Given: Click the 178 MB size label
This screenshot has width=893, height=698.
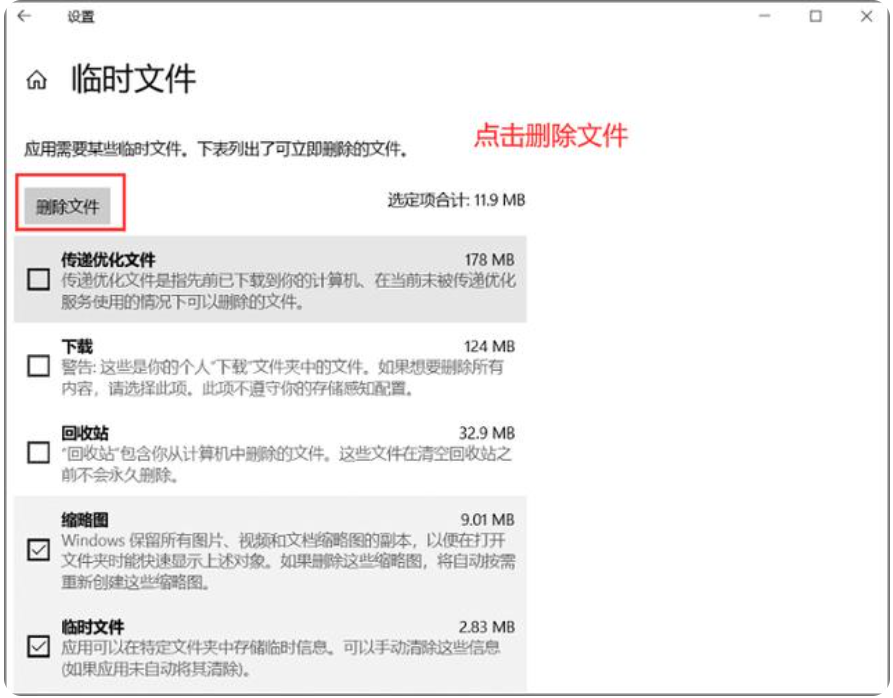Looking at the screenshot, I should (x=489, y=260).
